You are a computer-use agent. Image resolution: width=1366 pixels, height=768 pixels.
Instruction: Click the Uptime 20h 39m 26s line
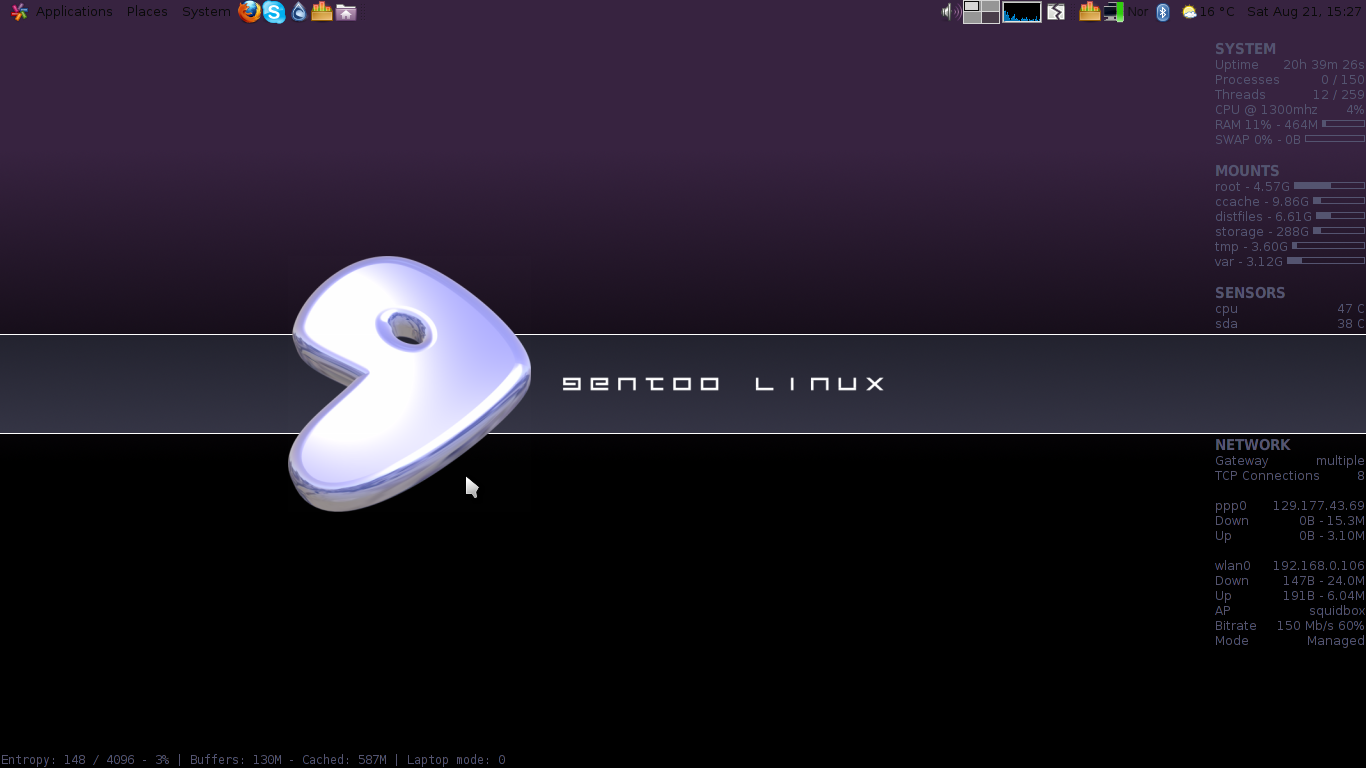[1290, 65]
